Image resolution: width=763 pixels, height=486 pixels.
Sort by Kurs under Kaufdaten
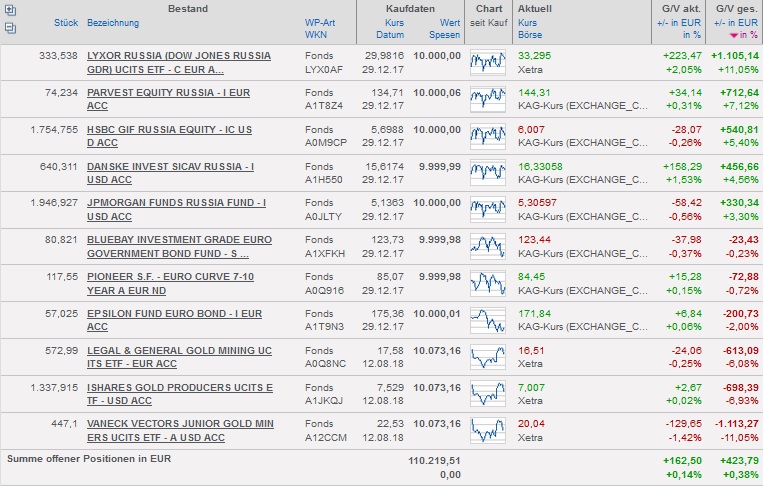click(x=394, y=23)
